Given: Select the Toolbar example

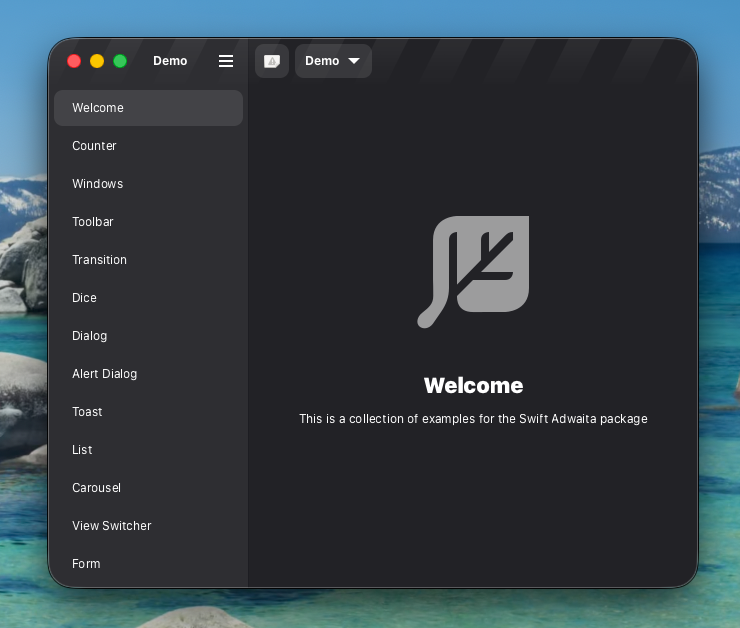Looking at the screenshot, I should [x=148, y=222].
